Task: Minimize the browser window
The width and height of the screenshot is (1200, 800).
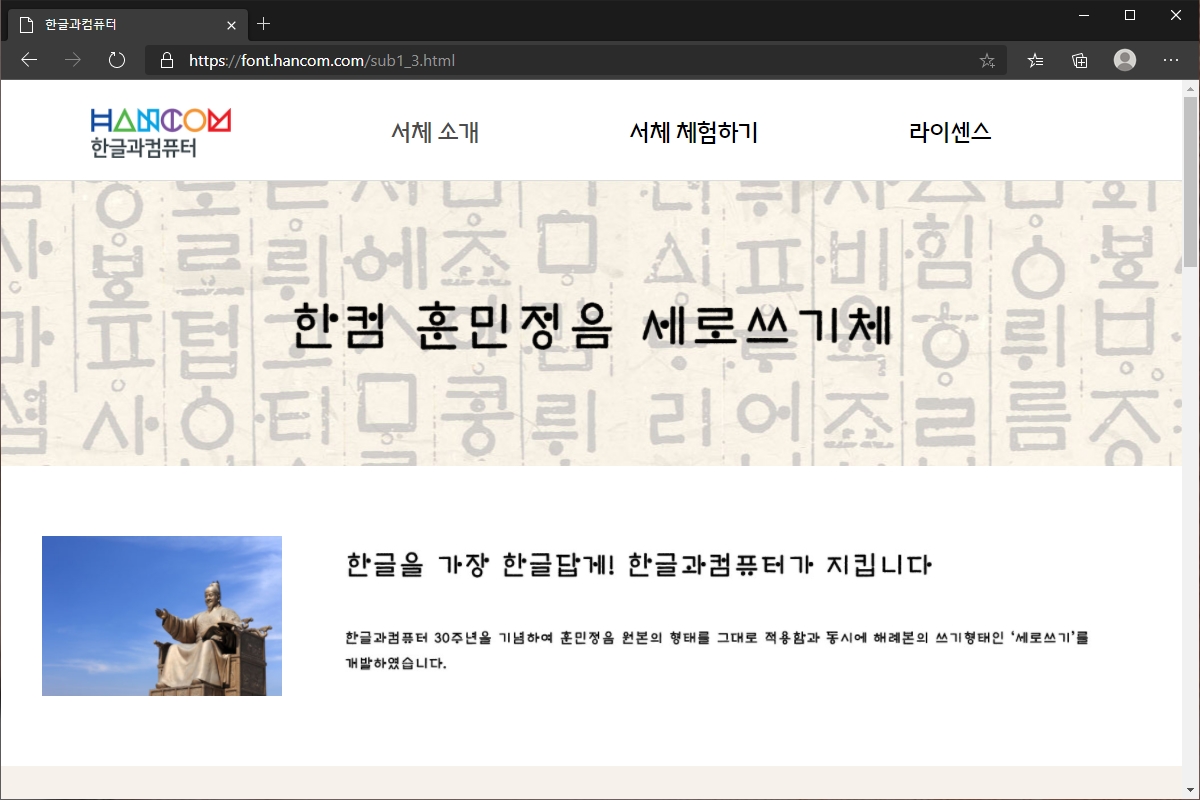Action: click(1084, 15)
